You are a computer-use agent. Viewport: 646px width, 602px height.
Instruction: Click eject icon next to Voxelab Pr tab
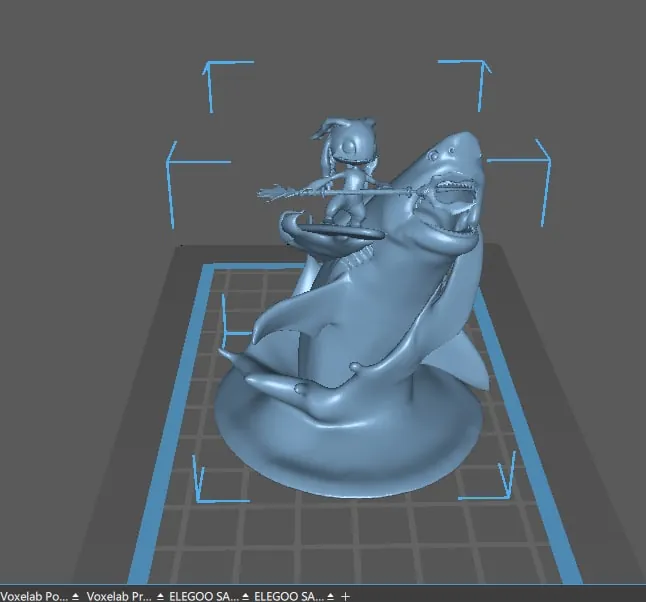160,596
